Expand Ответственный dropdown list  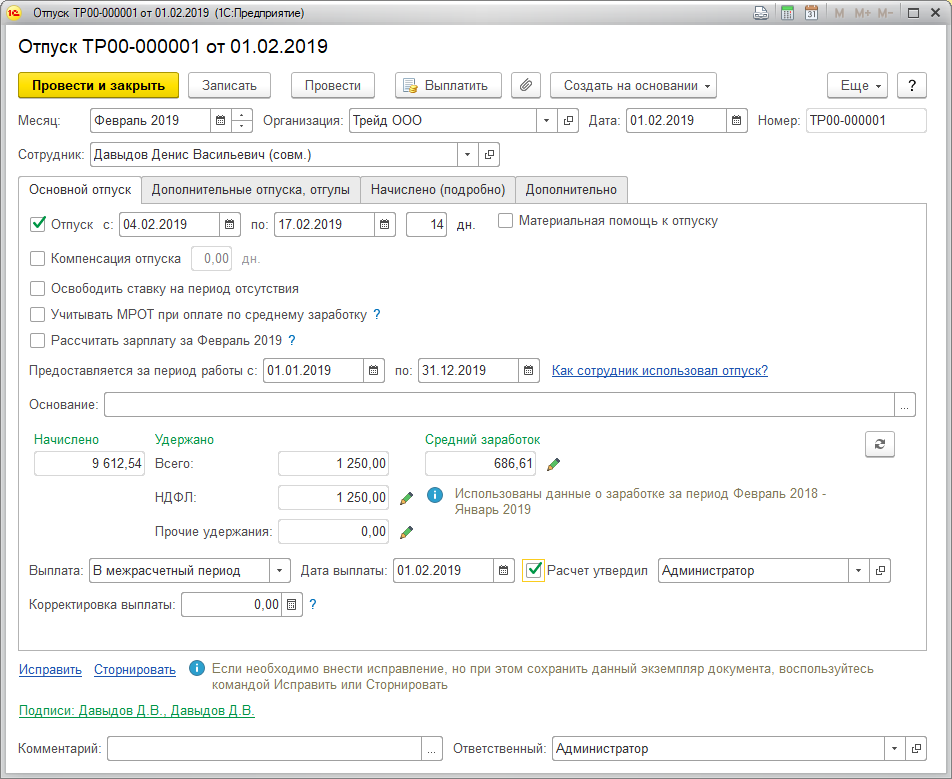[x=894, y=749]
